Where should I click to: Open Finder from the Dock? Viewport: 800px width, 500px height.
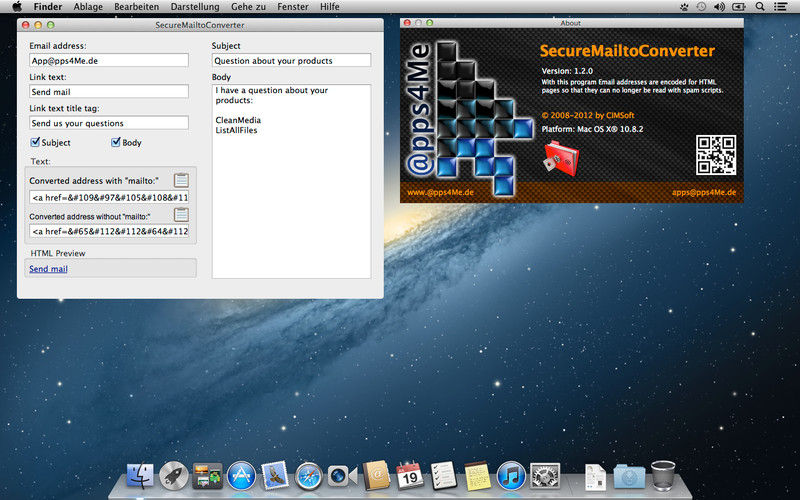pyautogui.click(x=140, y=476)
